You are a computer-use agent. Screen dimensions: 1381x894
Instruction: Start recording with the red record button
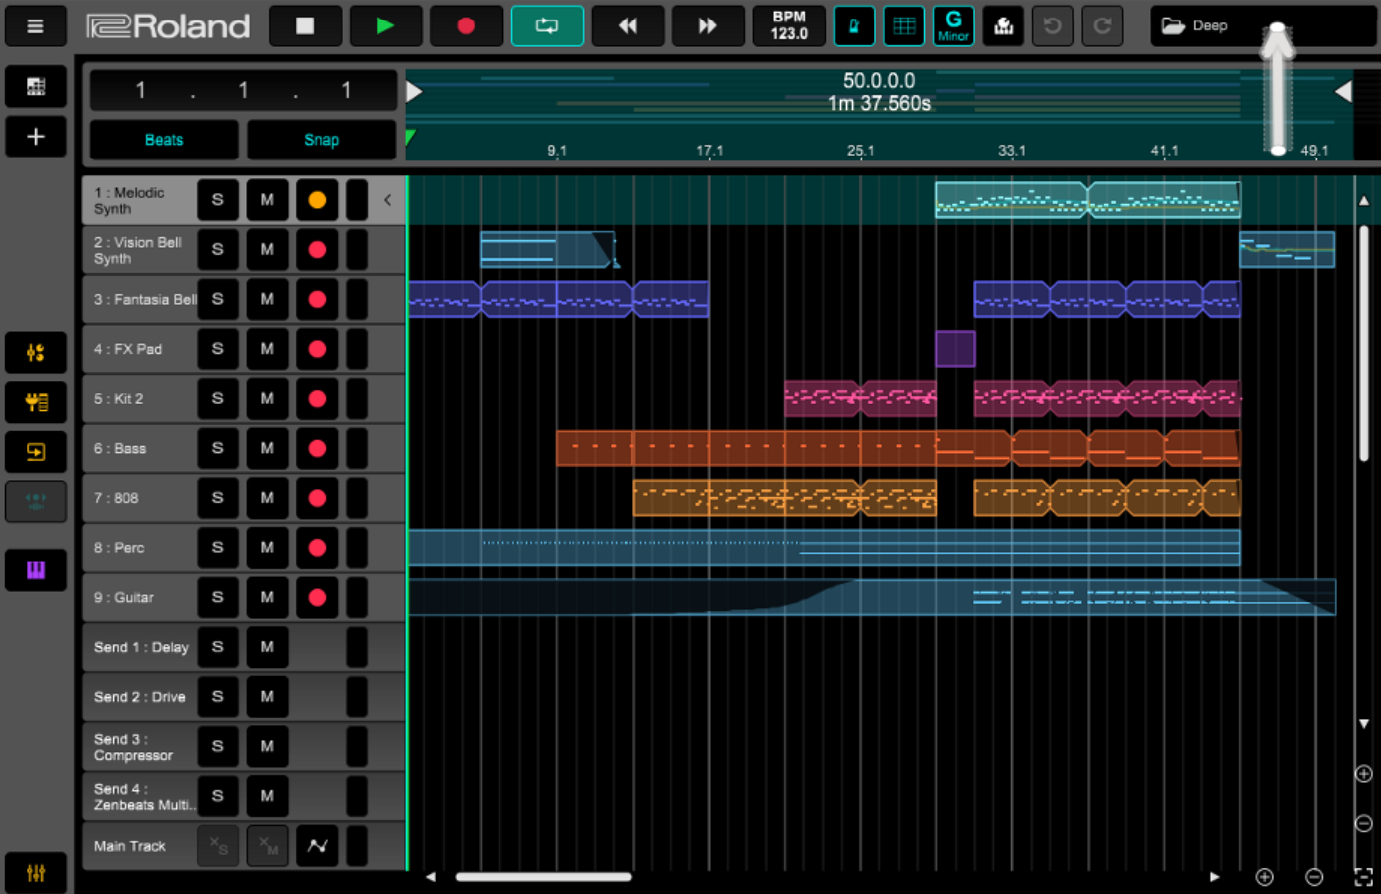click(466, 26)
